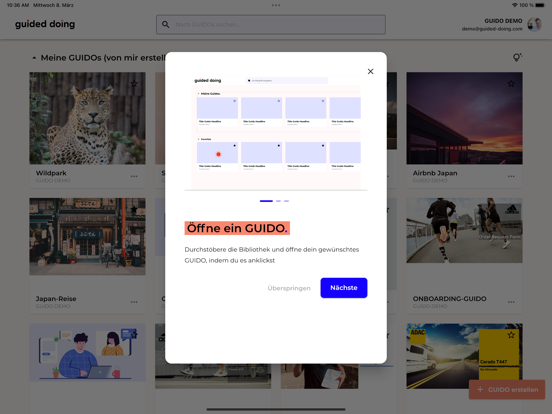Jump to the second tour page indicator
Screen dimensions: 552x414
[x=278, y=201]
